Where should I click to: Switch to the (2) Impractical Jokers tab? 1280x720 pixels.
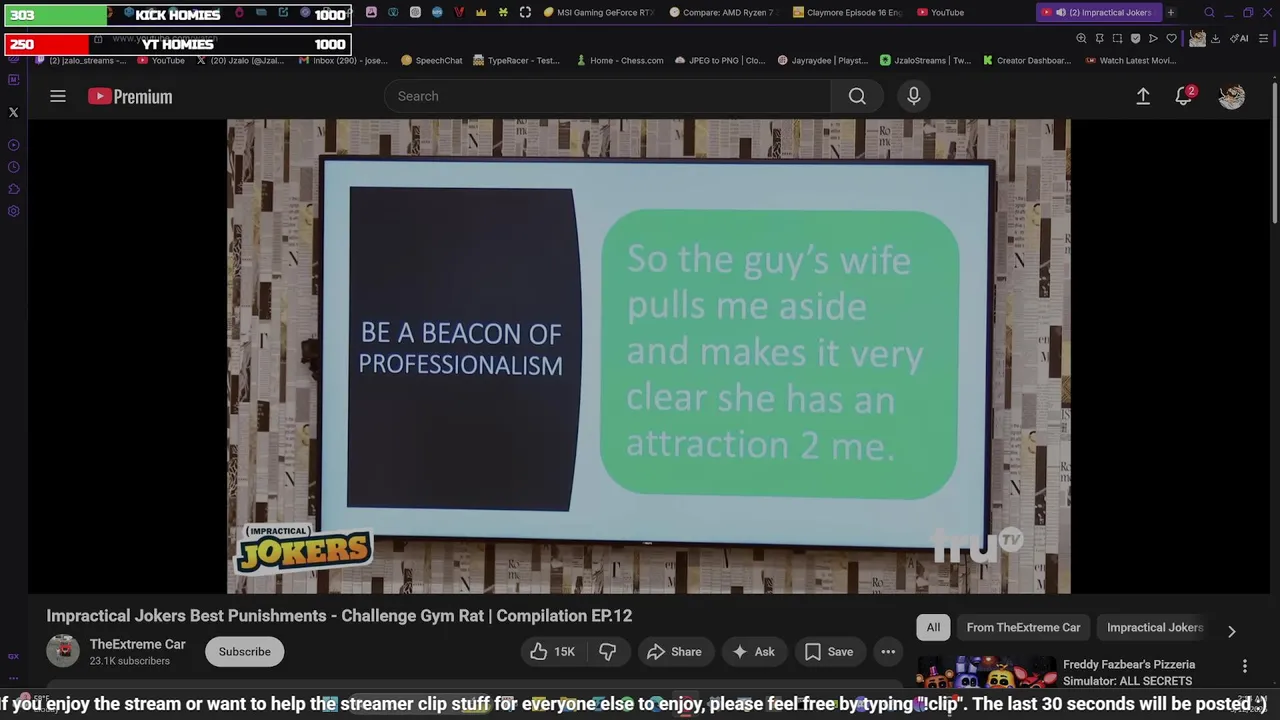point(1099,12)
